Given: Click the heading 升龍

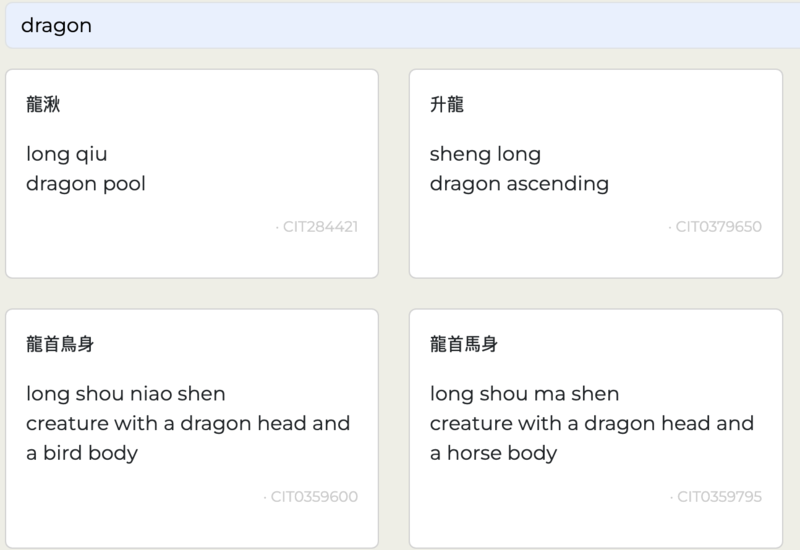Looking at the screenshot, I should click(447, 105).
